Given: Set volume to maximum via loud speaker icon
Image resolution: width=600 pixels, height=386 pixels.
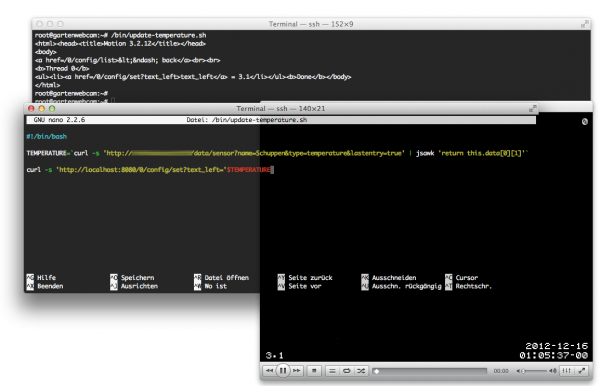Looking at the screenshot, I should point(552,371).
